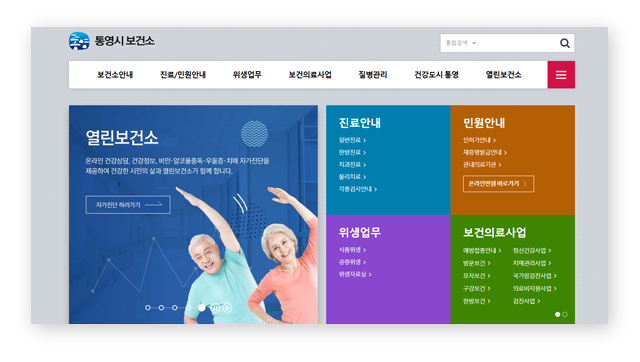Open the 건강도시 통영 menu
Viewport: 640px width, 362px height.
click(x=436, y=75)
